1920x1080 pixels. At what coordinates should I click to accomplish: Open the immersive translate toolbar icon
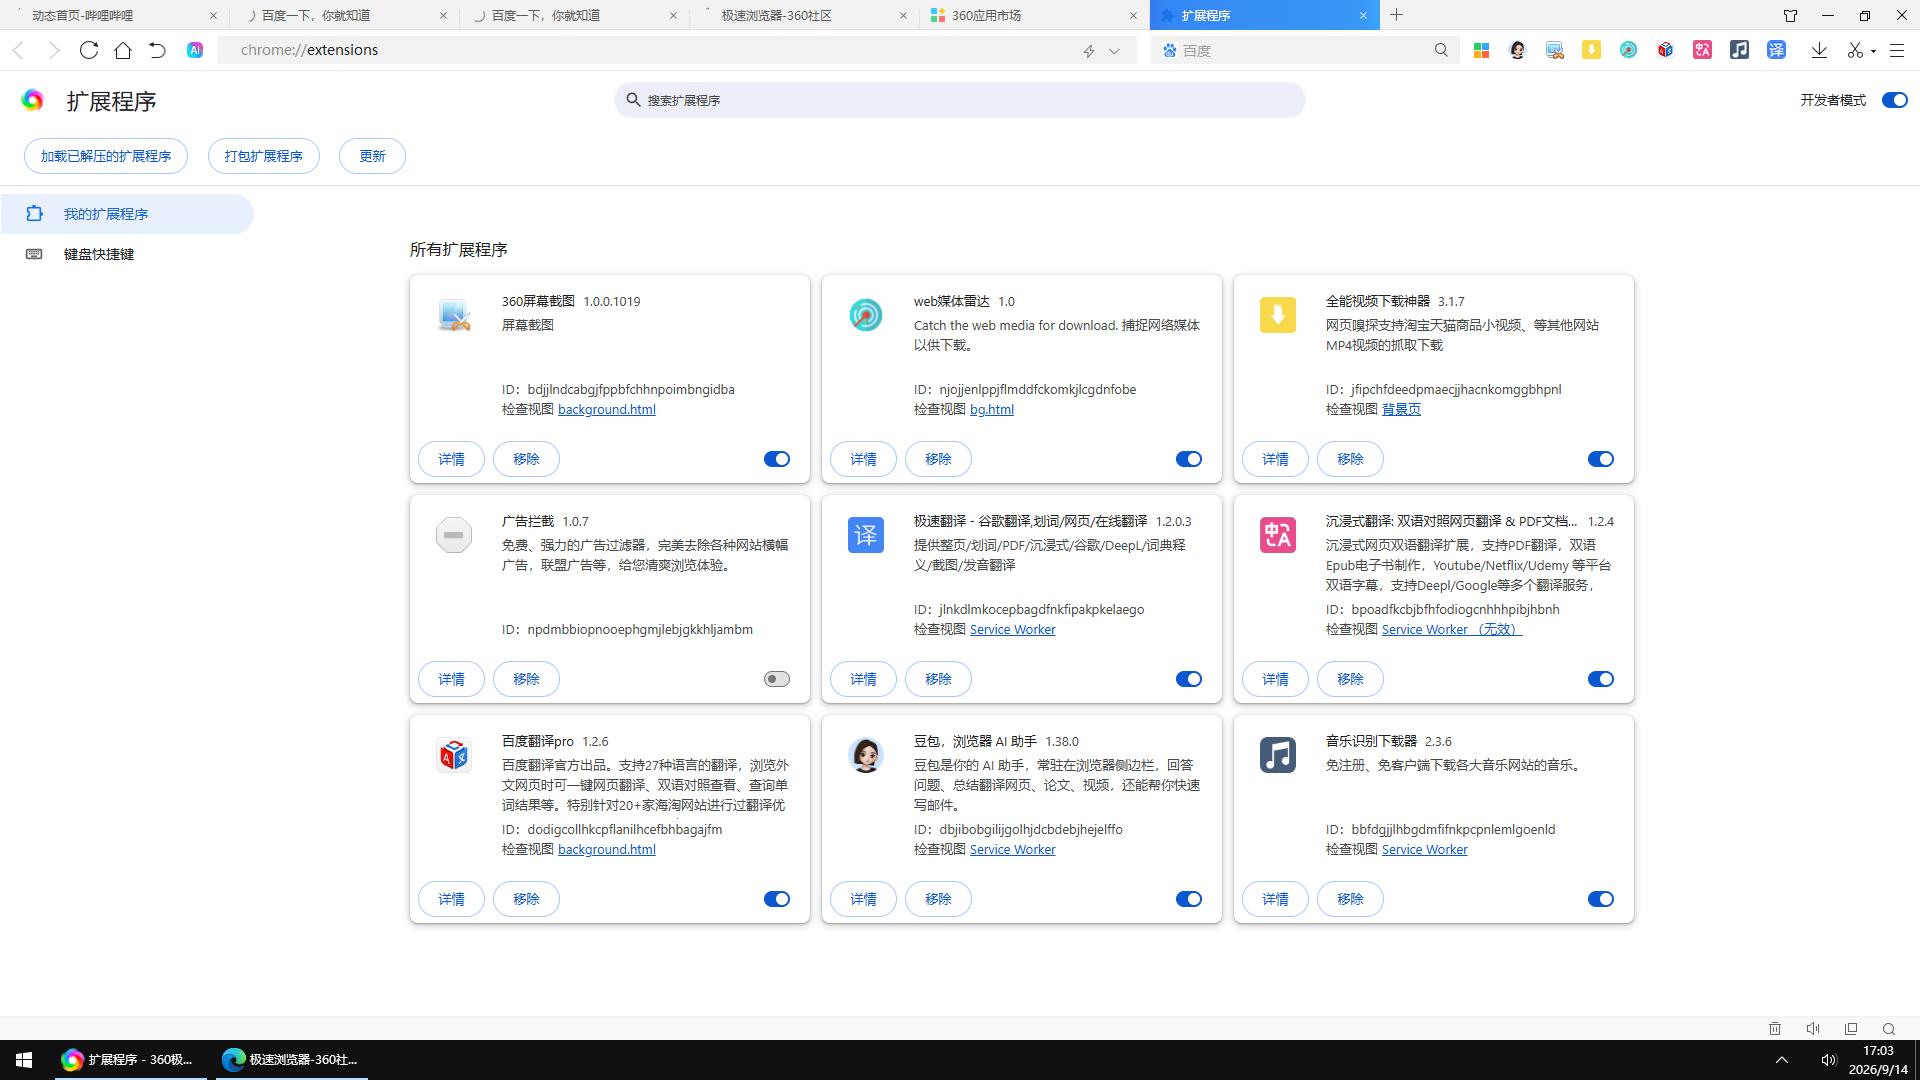click(x=1702, y=50)
